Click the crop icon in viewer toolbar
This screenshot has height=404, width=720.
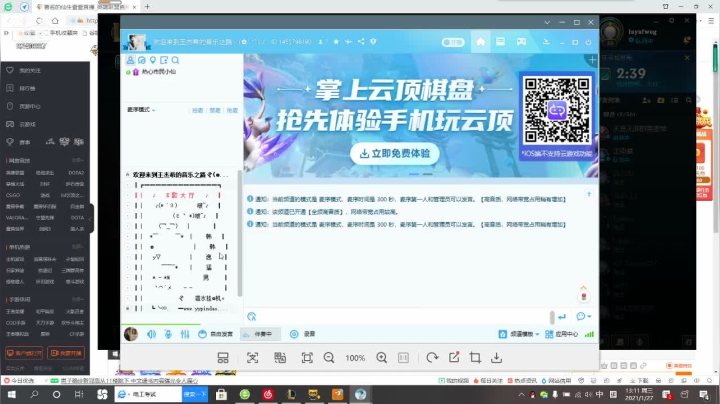tap(475, 358)
